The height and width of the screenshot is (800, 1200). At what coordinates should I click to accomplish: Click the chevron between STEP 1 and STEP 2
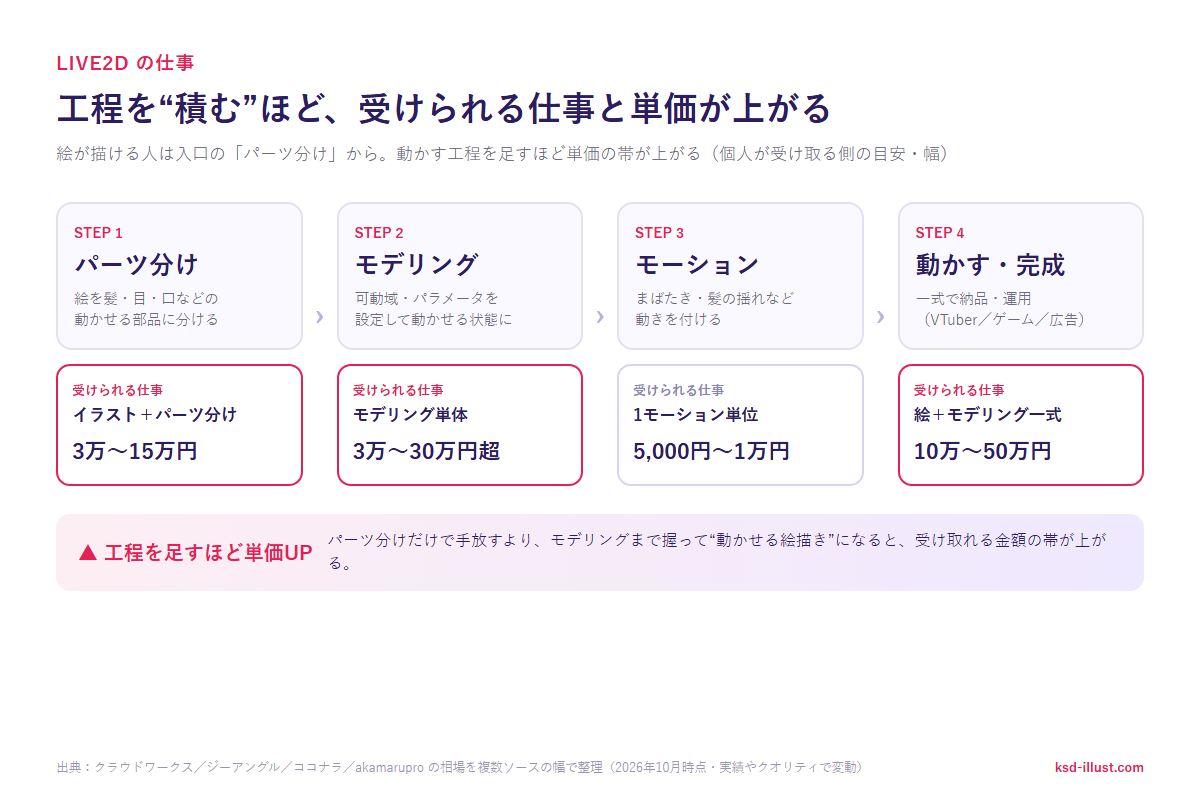coord(320,316)
